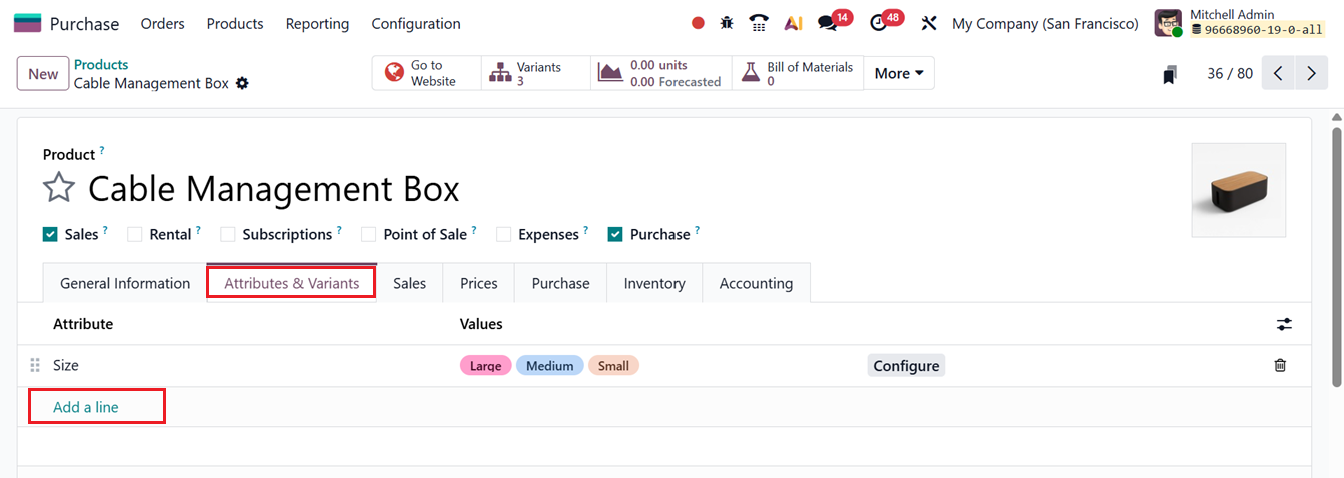This screenshot has width=1344, height=478.
Task: Open chat messages with 14 badge
Action: 827,23
